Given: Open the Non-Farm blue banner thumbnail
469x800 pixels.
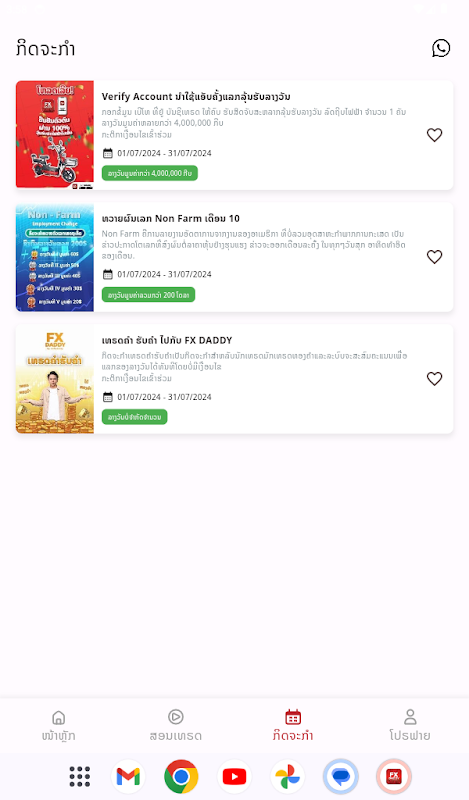Looking at the screenshot, I should pos(55,257).
